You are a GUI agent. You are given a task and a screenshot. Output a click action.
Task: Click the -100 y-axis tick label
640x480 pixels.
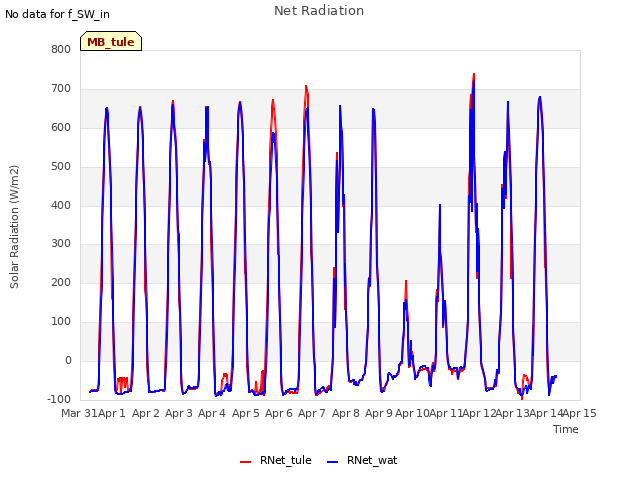point(59,399)
